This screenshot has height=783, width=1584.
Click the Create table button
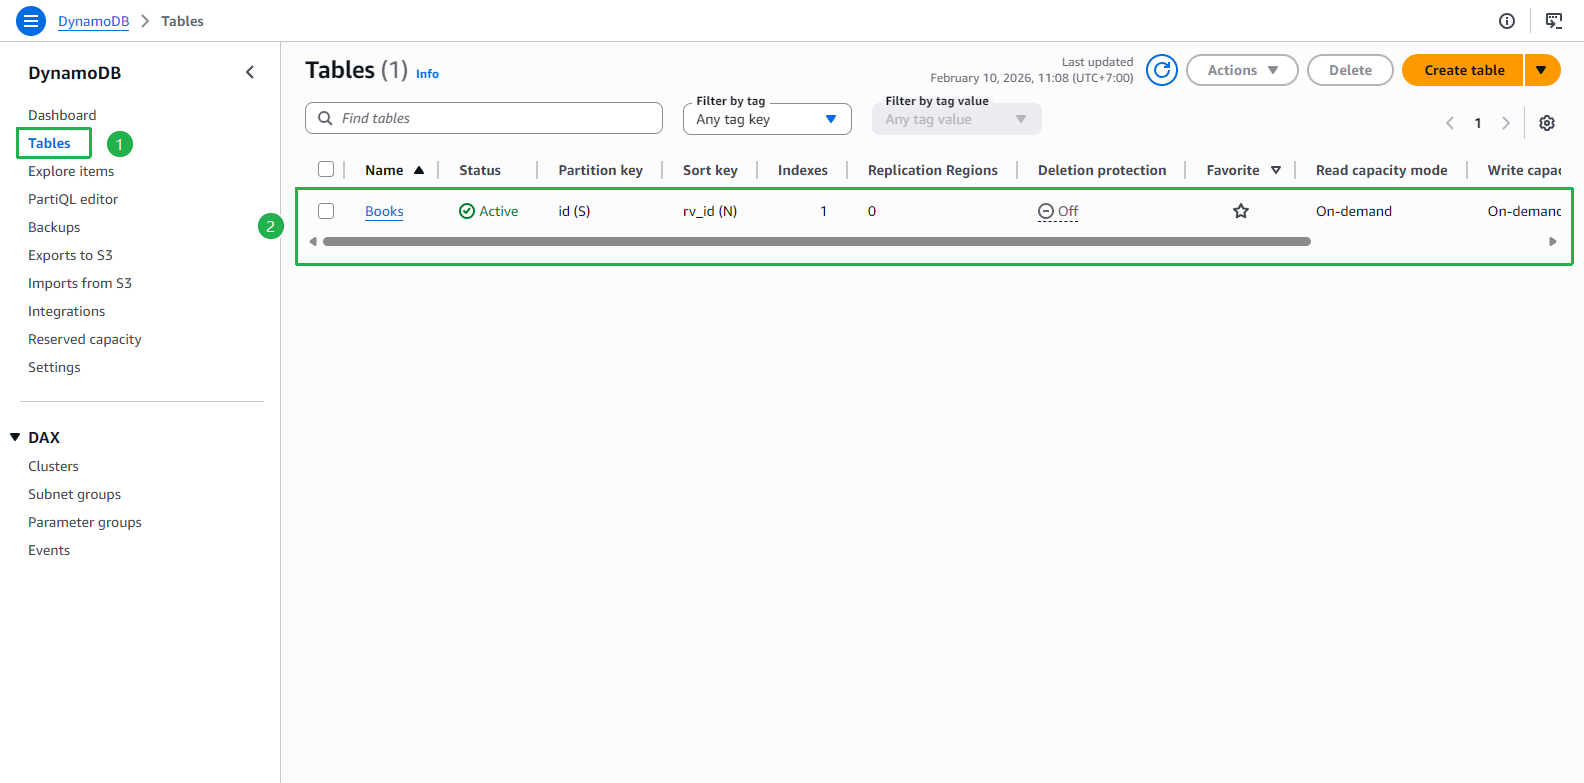(x=1463, y=70)
